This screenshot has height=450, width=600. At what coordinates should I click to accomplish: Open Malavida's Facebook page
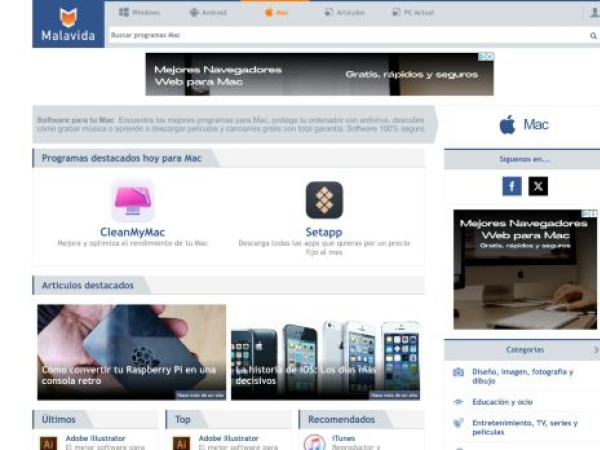tap(512, 186)
